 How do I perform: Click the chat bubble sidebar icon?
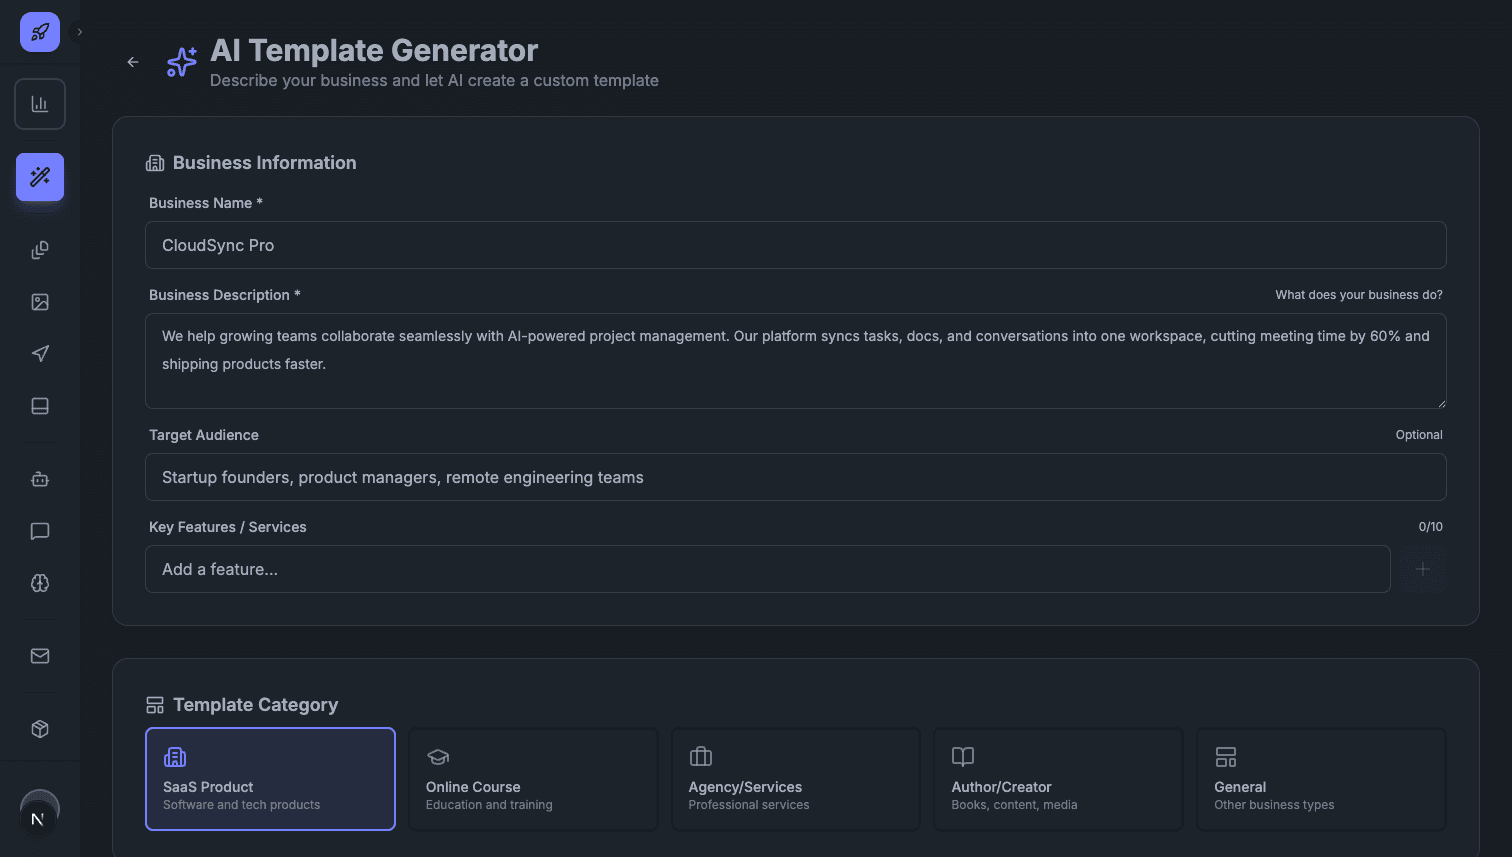pyautogui.click(x=40, y=531)
